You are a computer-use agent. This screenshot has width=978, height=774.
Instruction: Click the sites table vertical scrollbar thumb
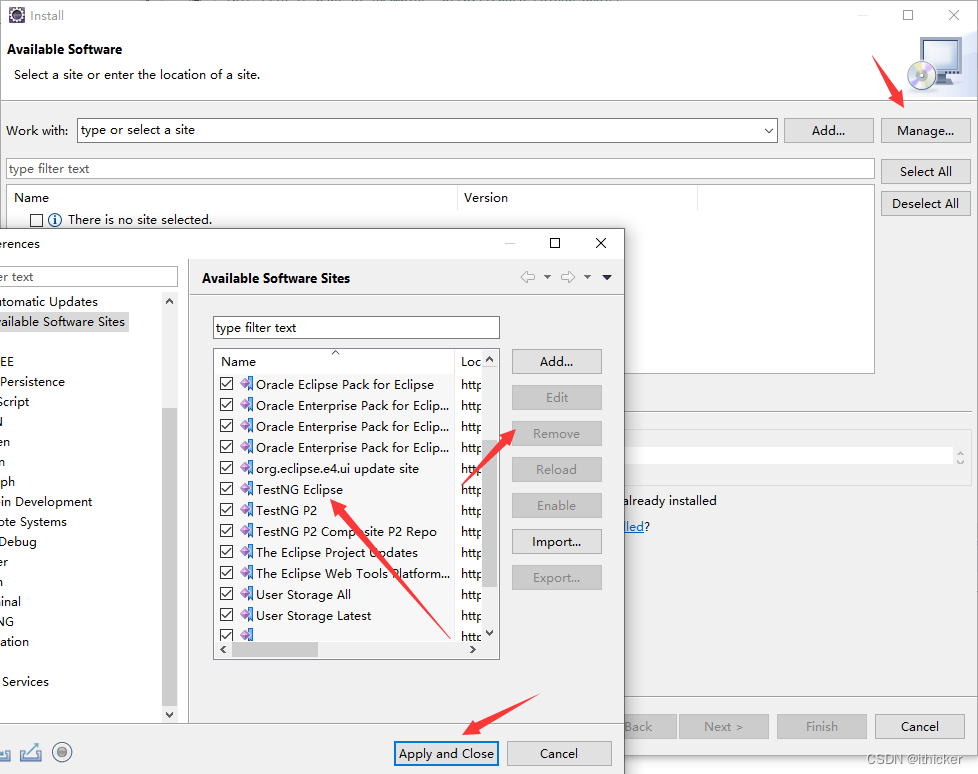[x=490, y=513]
